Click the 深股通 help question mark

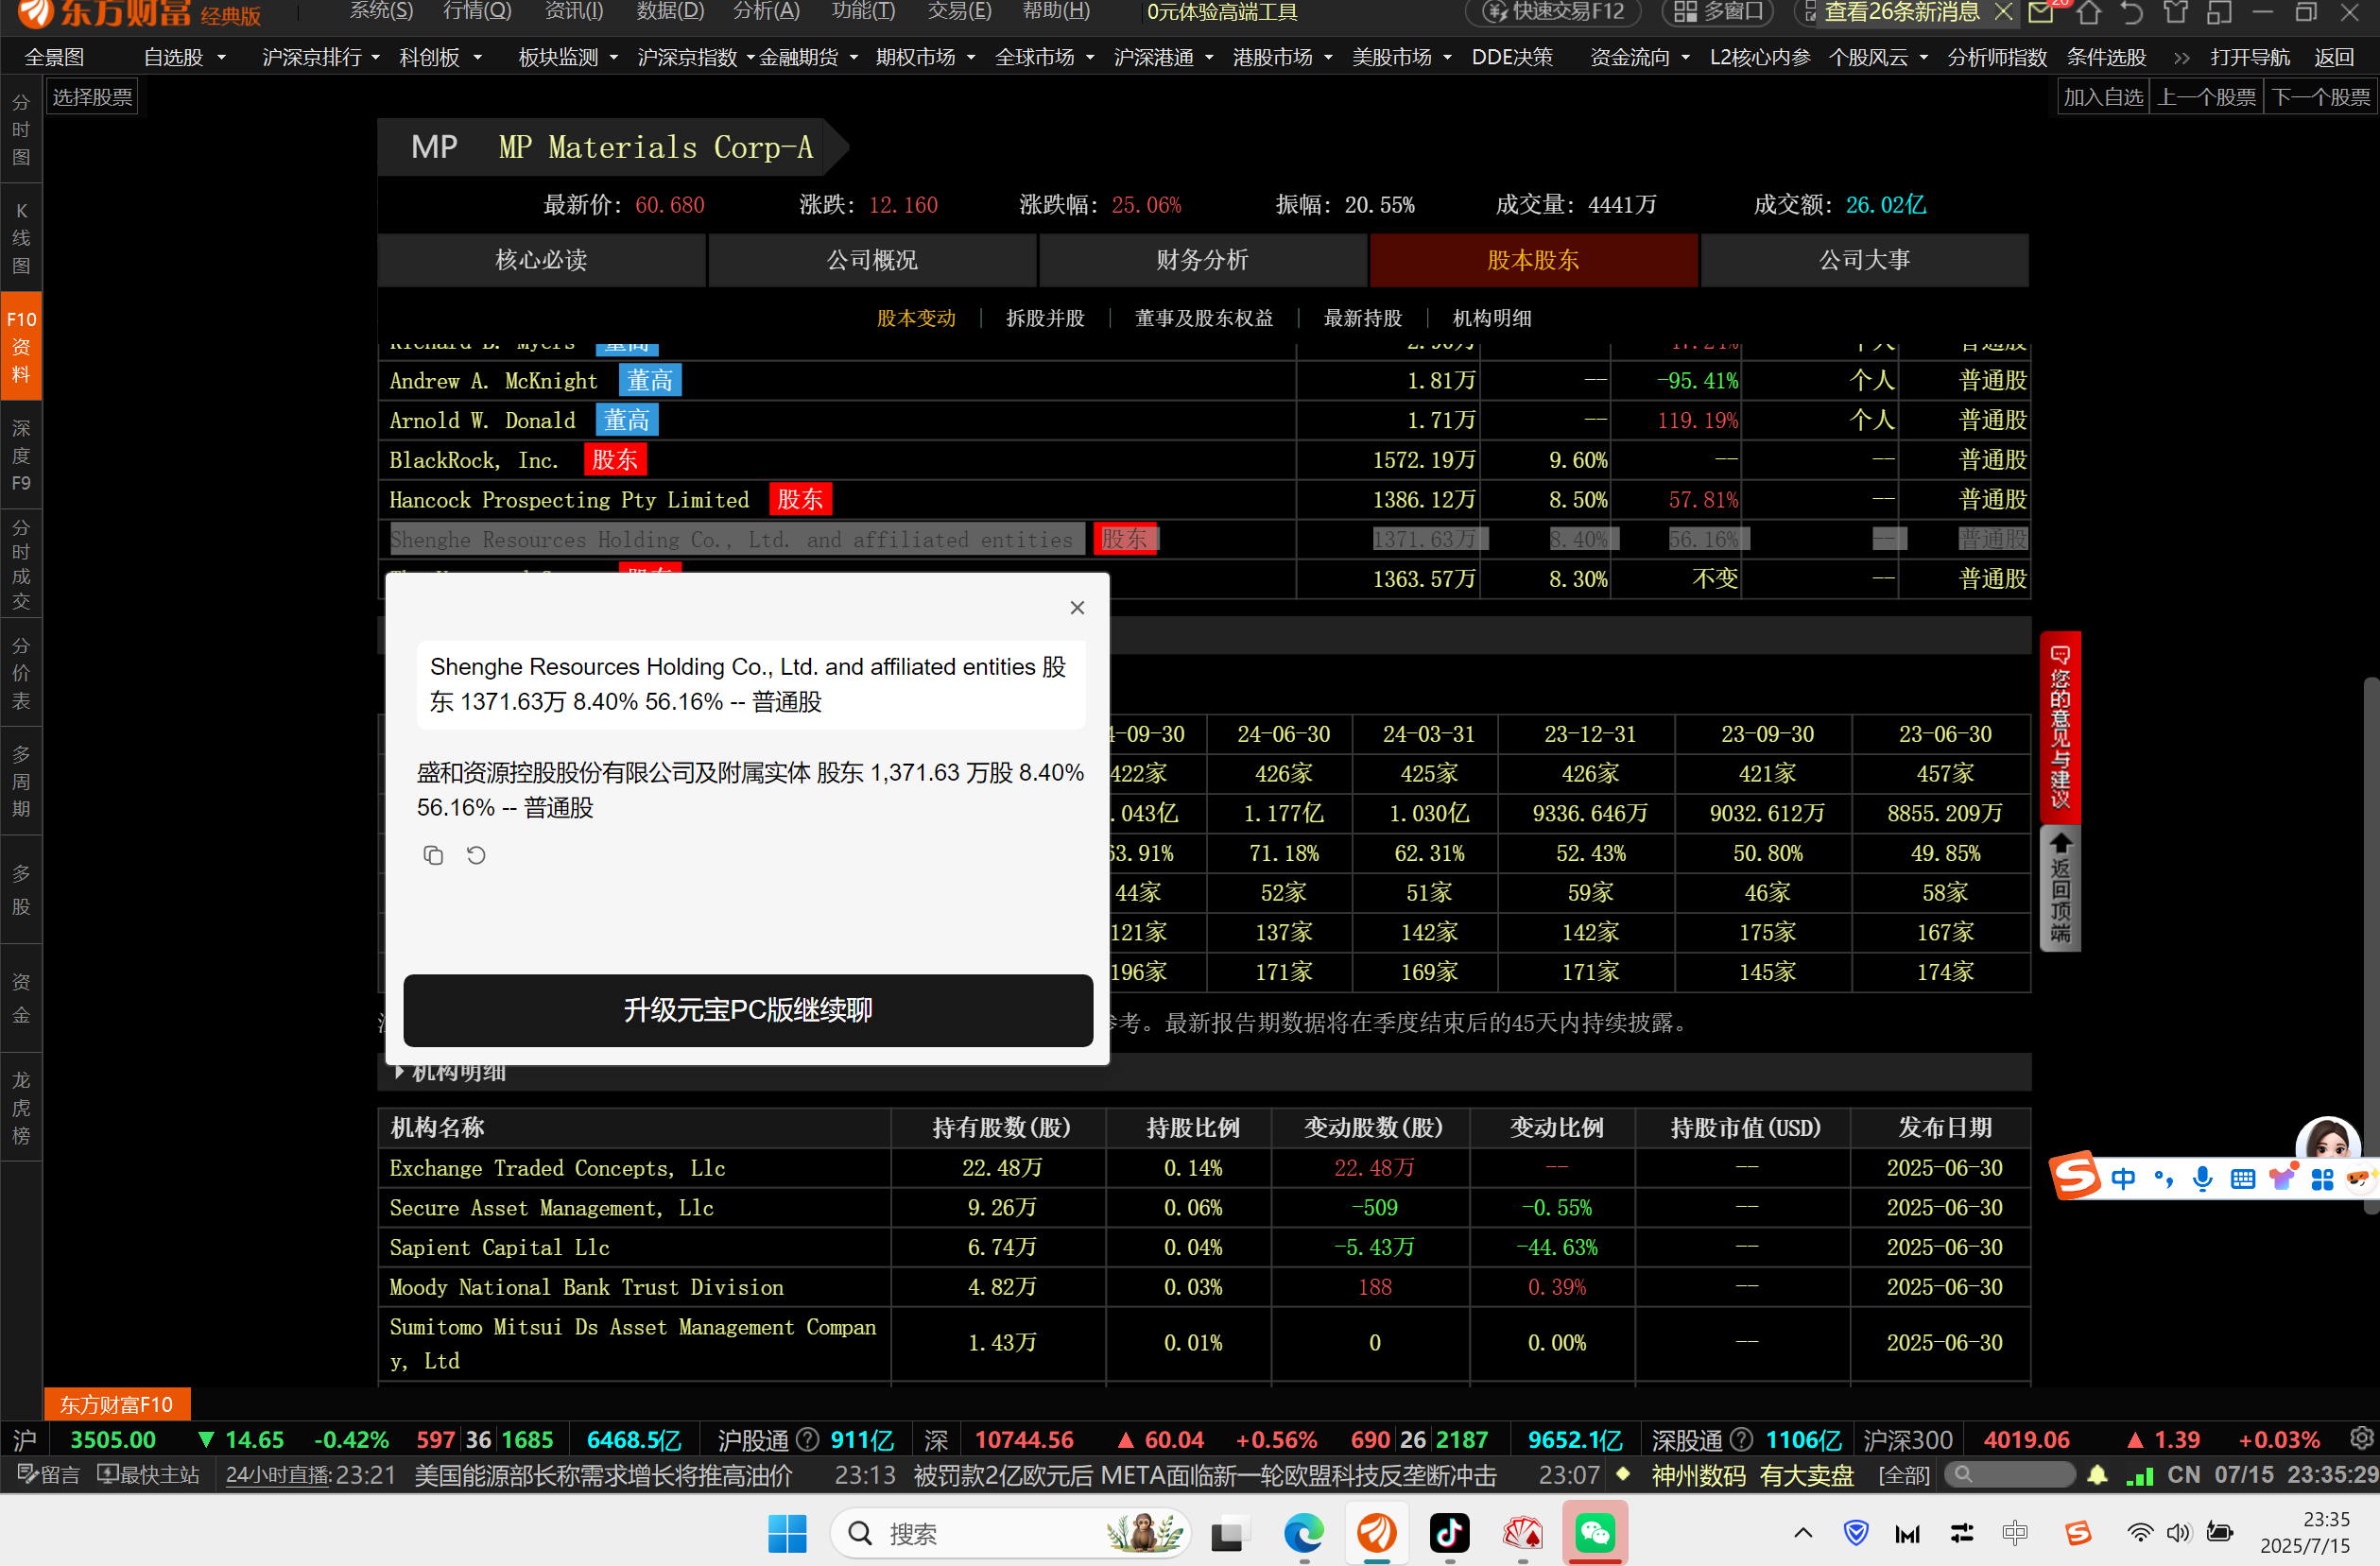1741,1439
